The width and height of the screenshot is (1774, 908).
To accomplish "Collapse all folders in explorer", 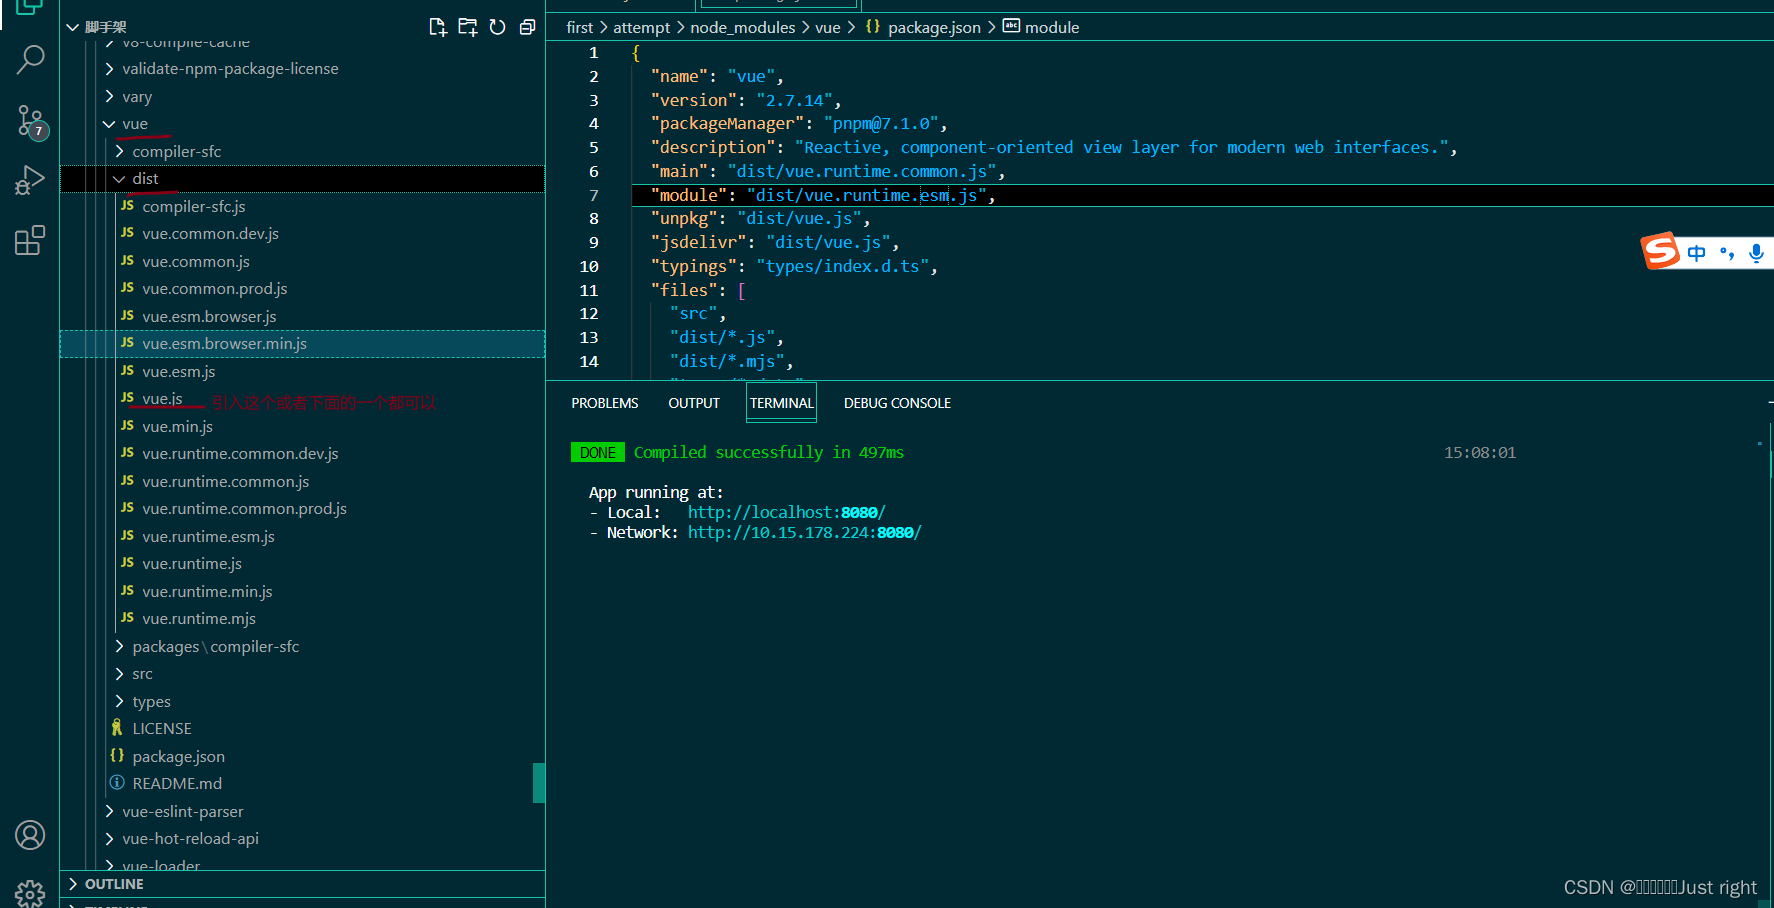I will click(x=528, y=27).
